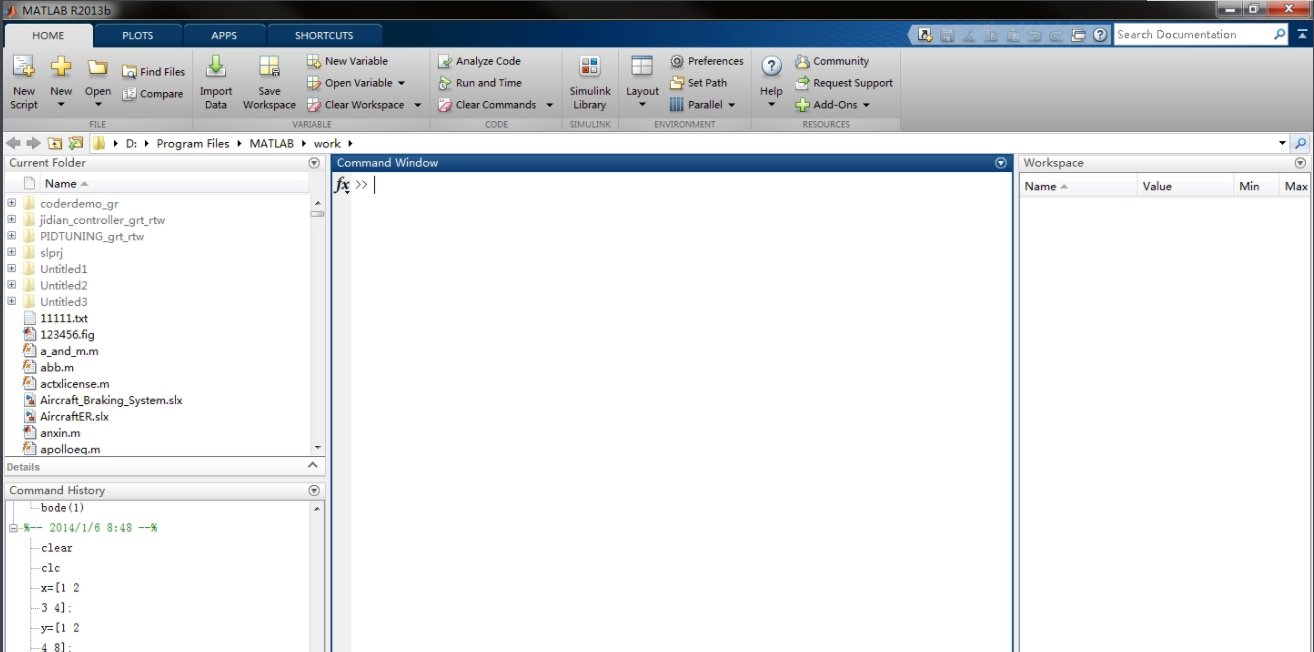Image resolution: width=1314 pixels, height=652 pixels.
Task: Collapse the 2014/1/6 command history group
Action: pyautogui.click(x=14, y=528)
